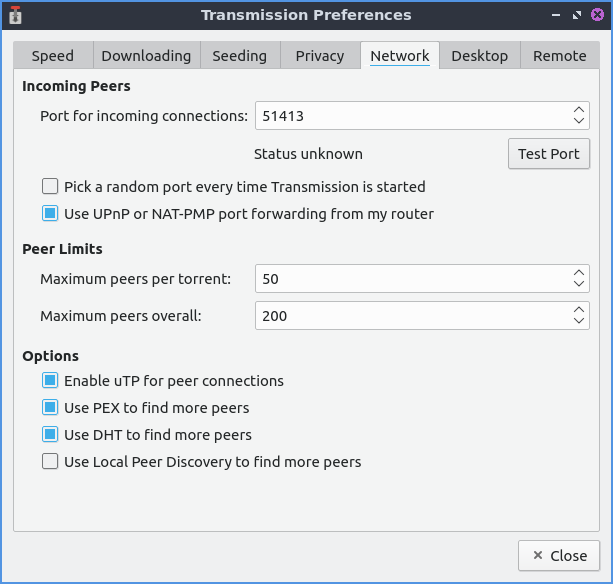613x584 pixels.
Task: Enable Local Peer Discovery option
Action: coord(50,462)
